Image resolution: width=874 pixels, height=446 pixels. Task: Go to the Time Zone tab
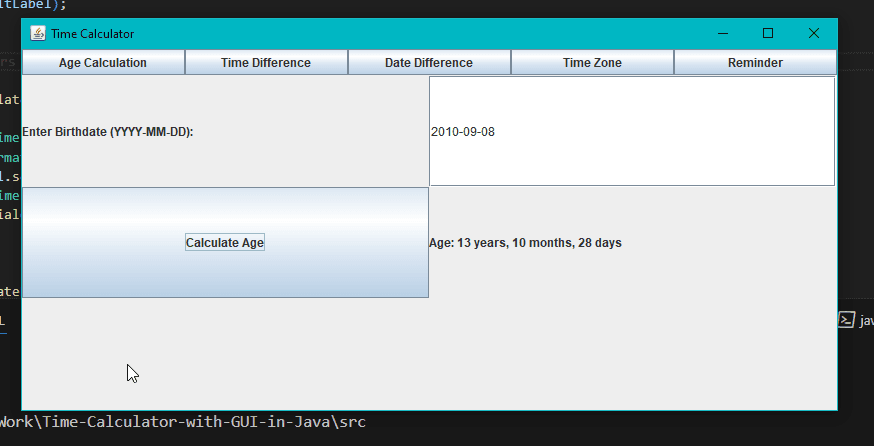(x=592, y=63)
